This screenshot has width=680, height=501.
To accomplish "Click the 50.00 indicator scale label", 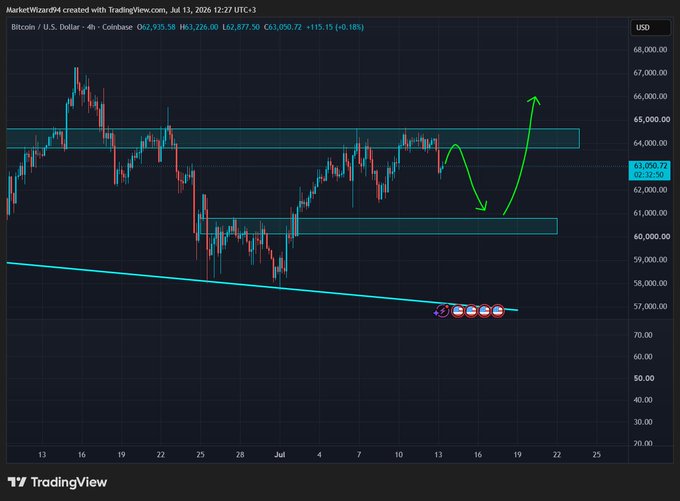I will coord(644,378).
